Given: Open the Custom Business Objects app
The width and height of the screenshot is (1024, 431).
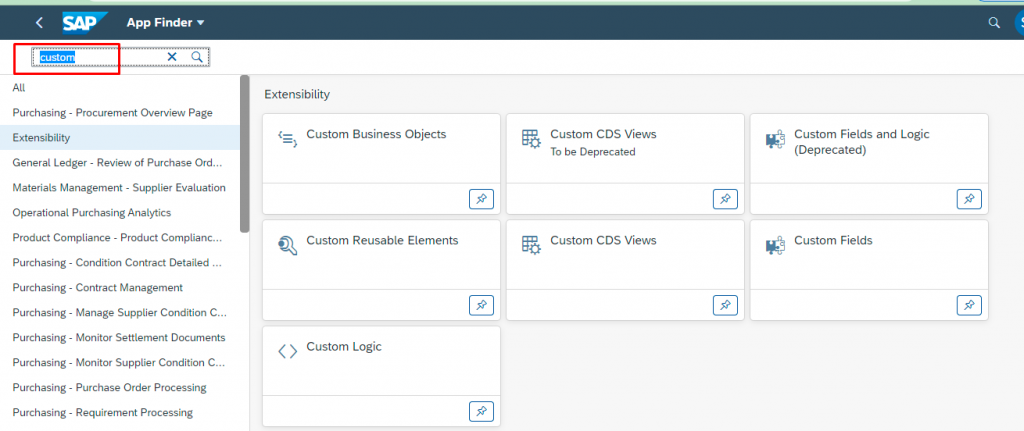Looking at the screenshot, I should tap(381, 149).
